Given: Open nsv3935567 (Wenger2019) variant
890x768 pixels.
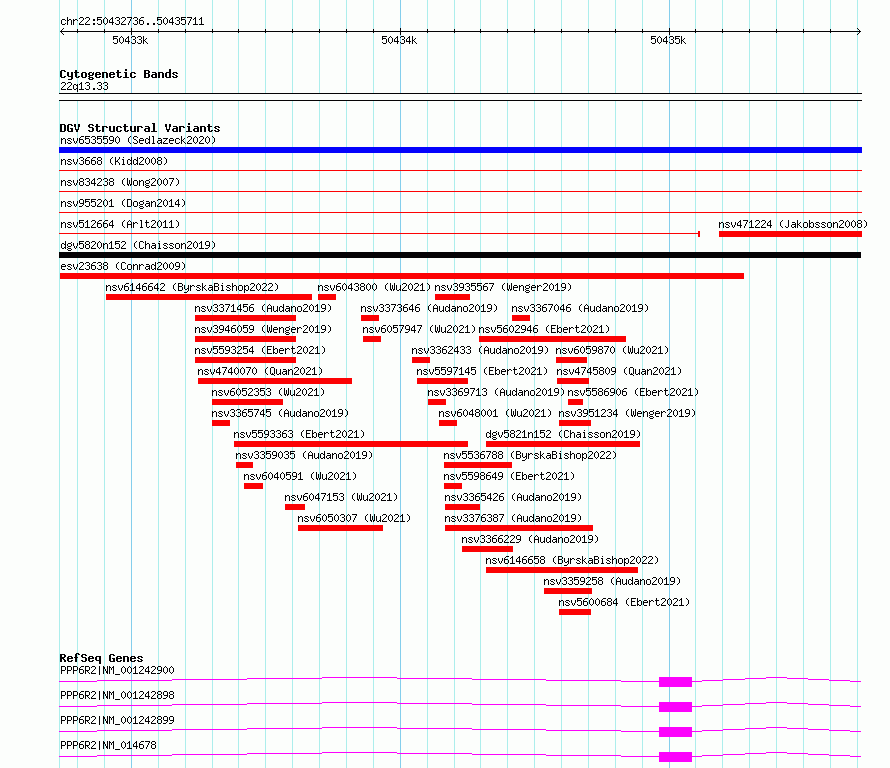Looking at the screenshot, I should point(503,287).
